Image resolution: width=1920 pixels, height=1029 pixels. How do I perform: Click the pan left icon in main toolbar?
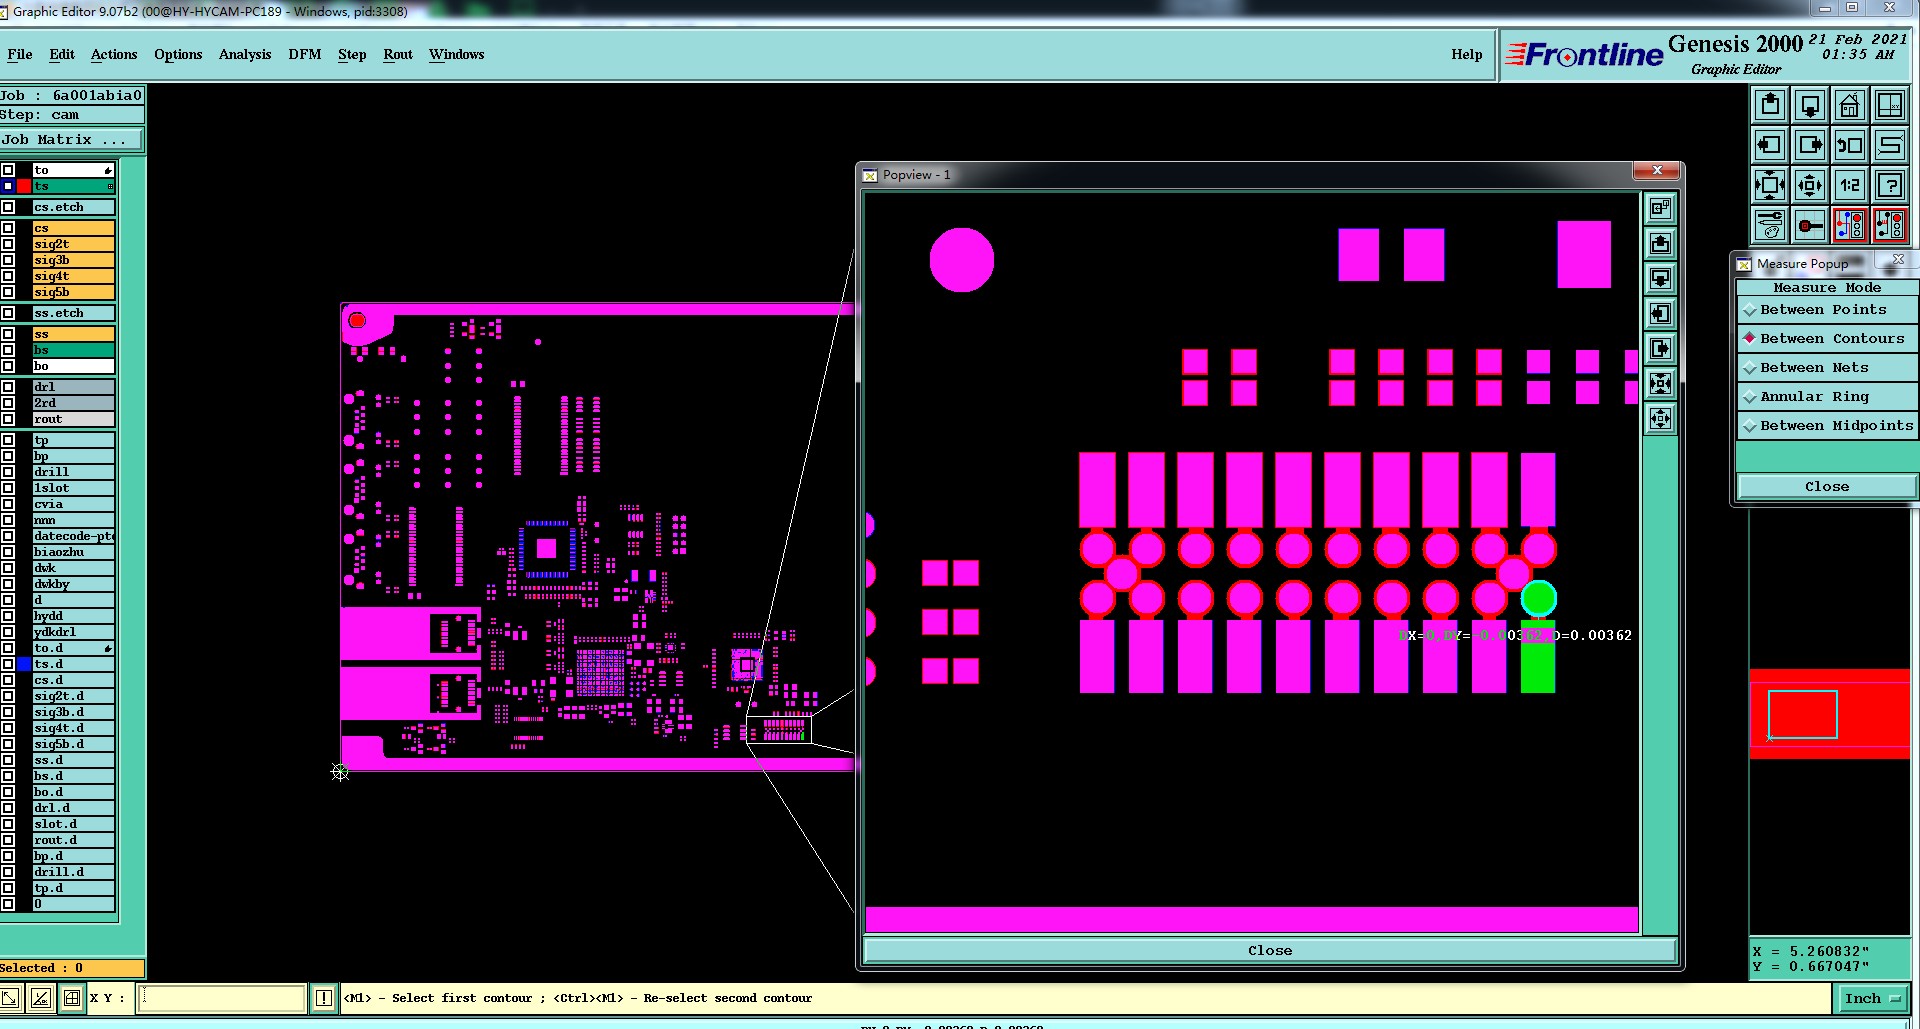[1770, 145]
